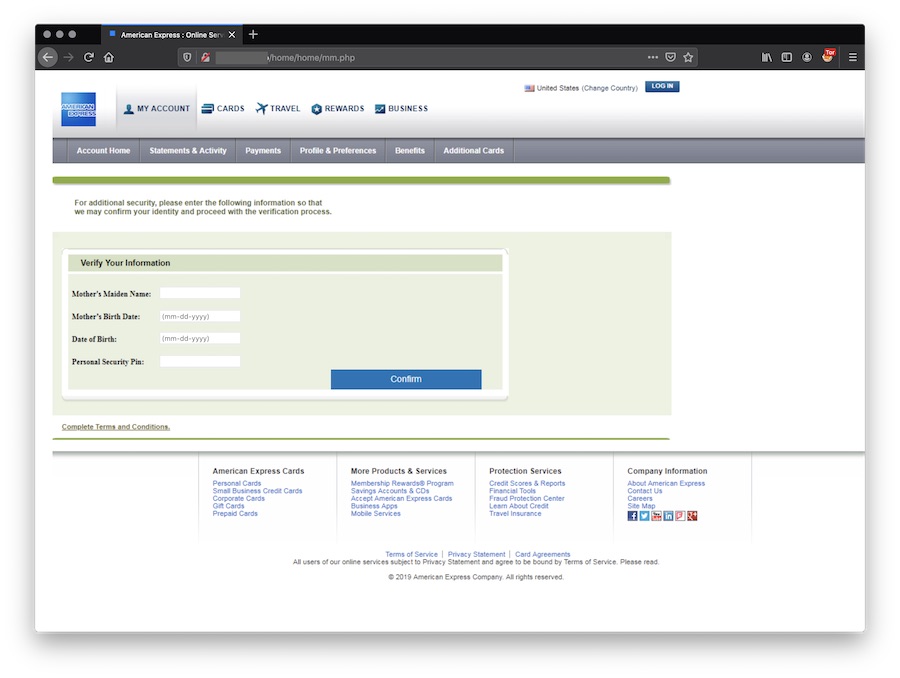Open the Complete Terms and Conditions link
The height and width of the screenshot is (678, 900).
116,427
